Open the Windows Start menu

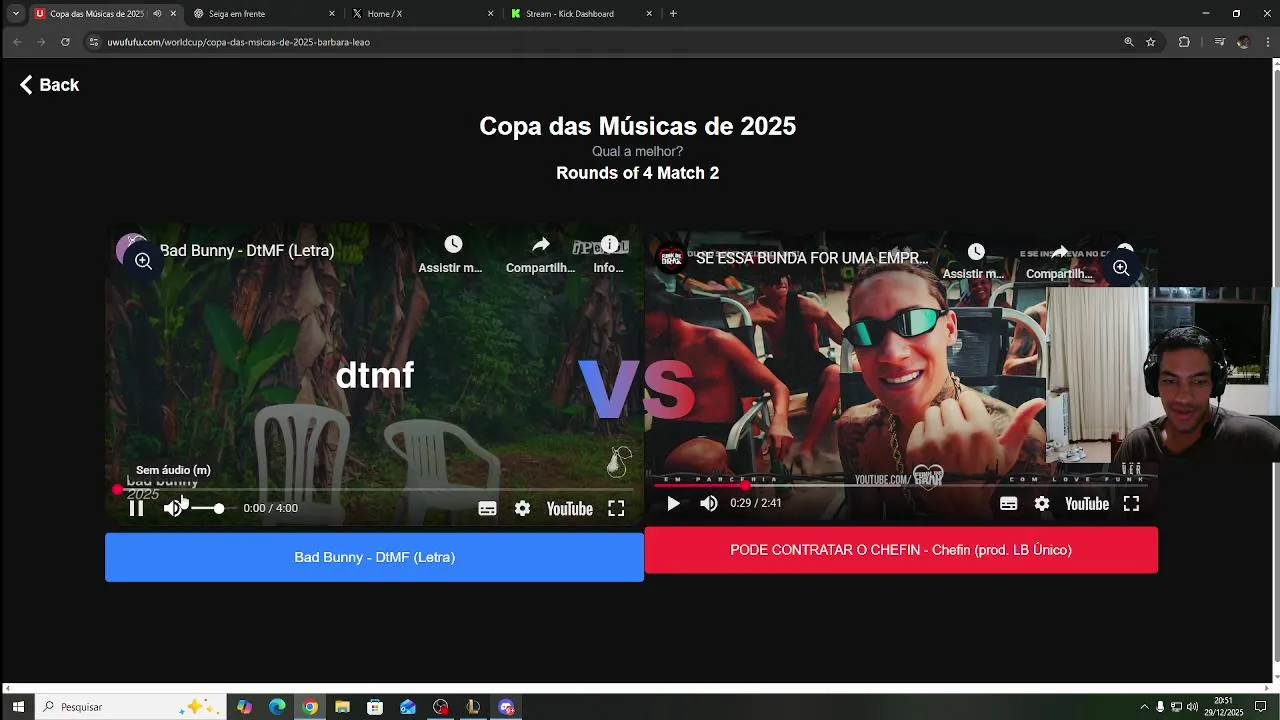[18, 707]
